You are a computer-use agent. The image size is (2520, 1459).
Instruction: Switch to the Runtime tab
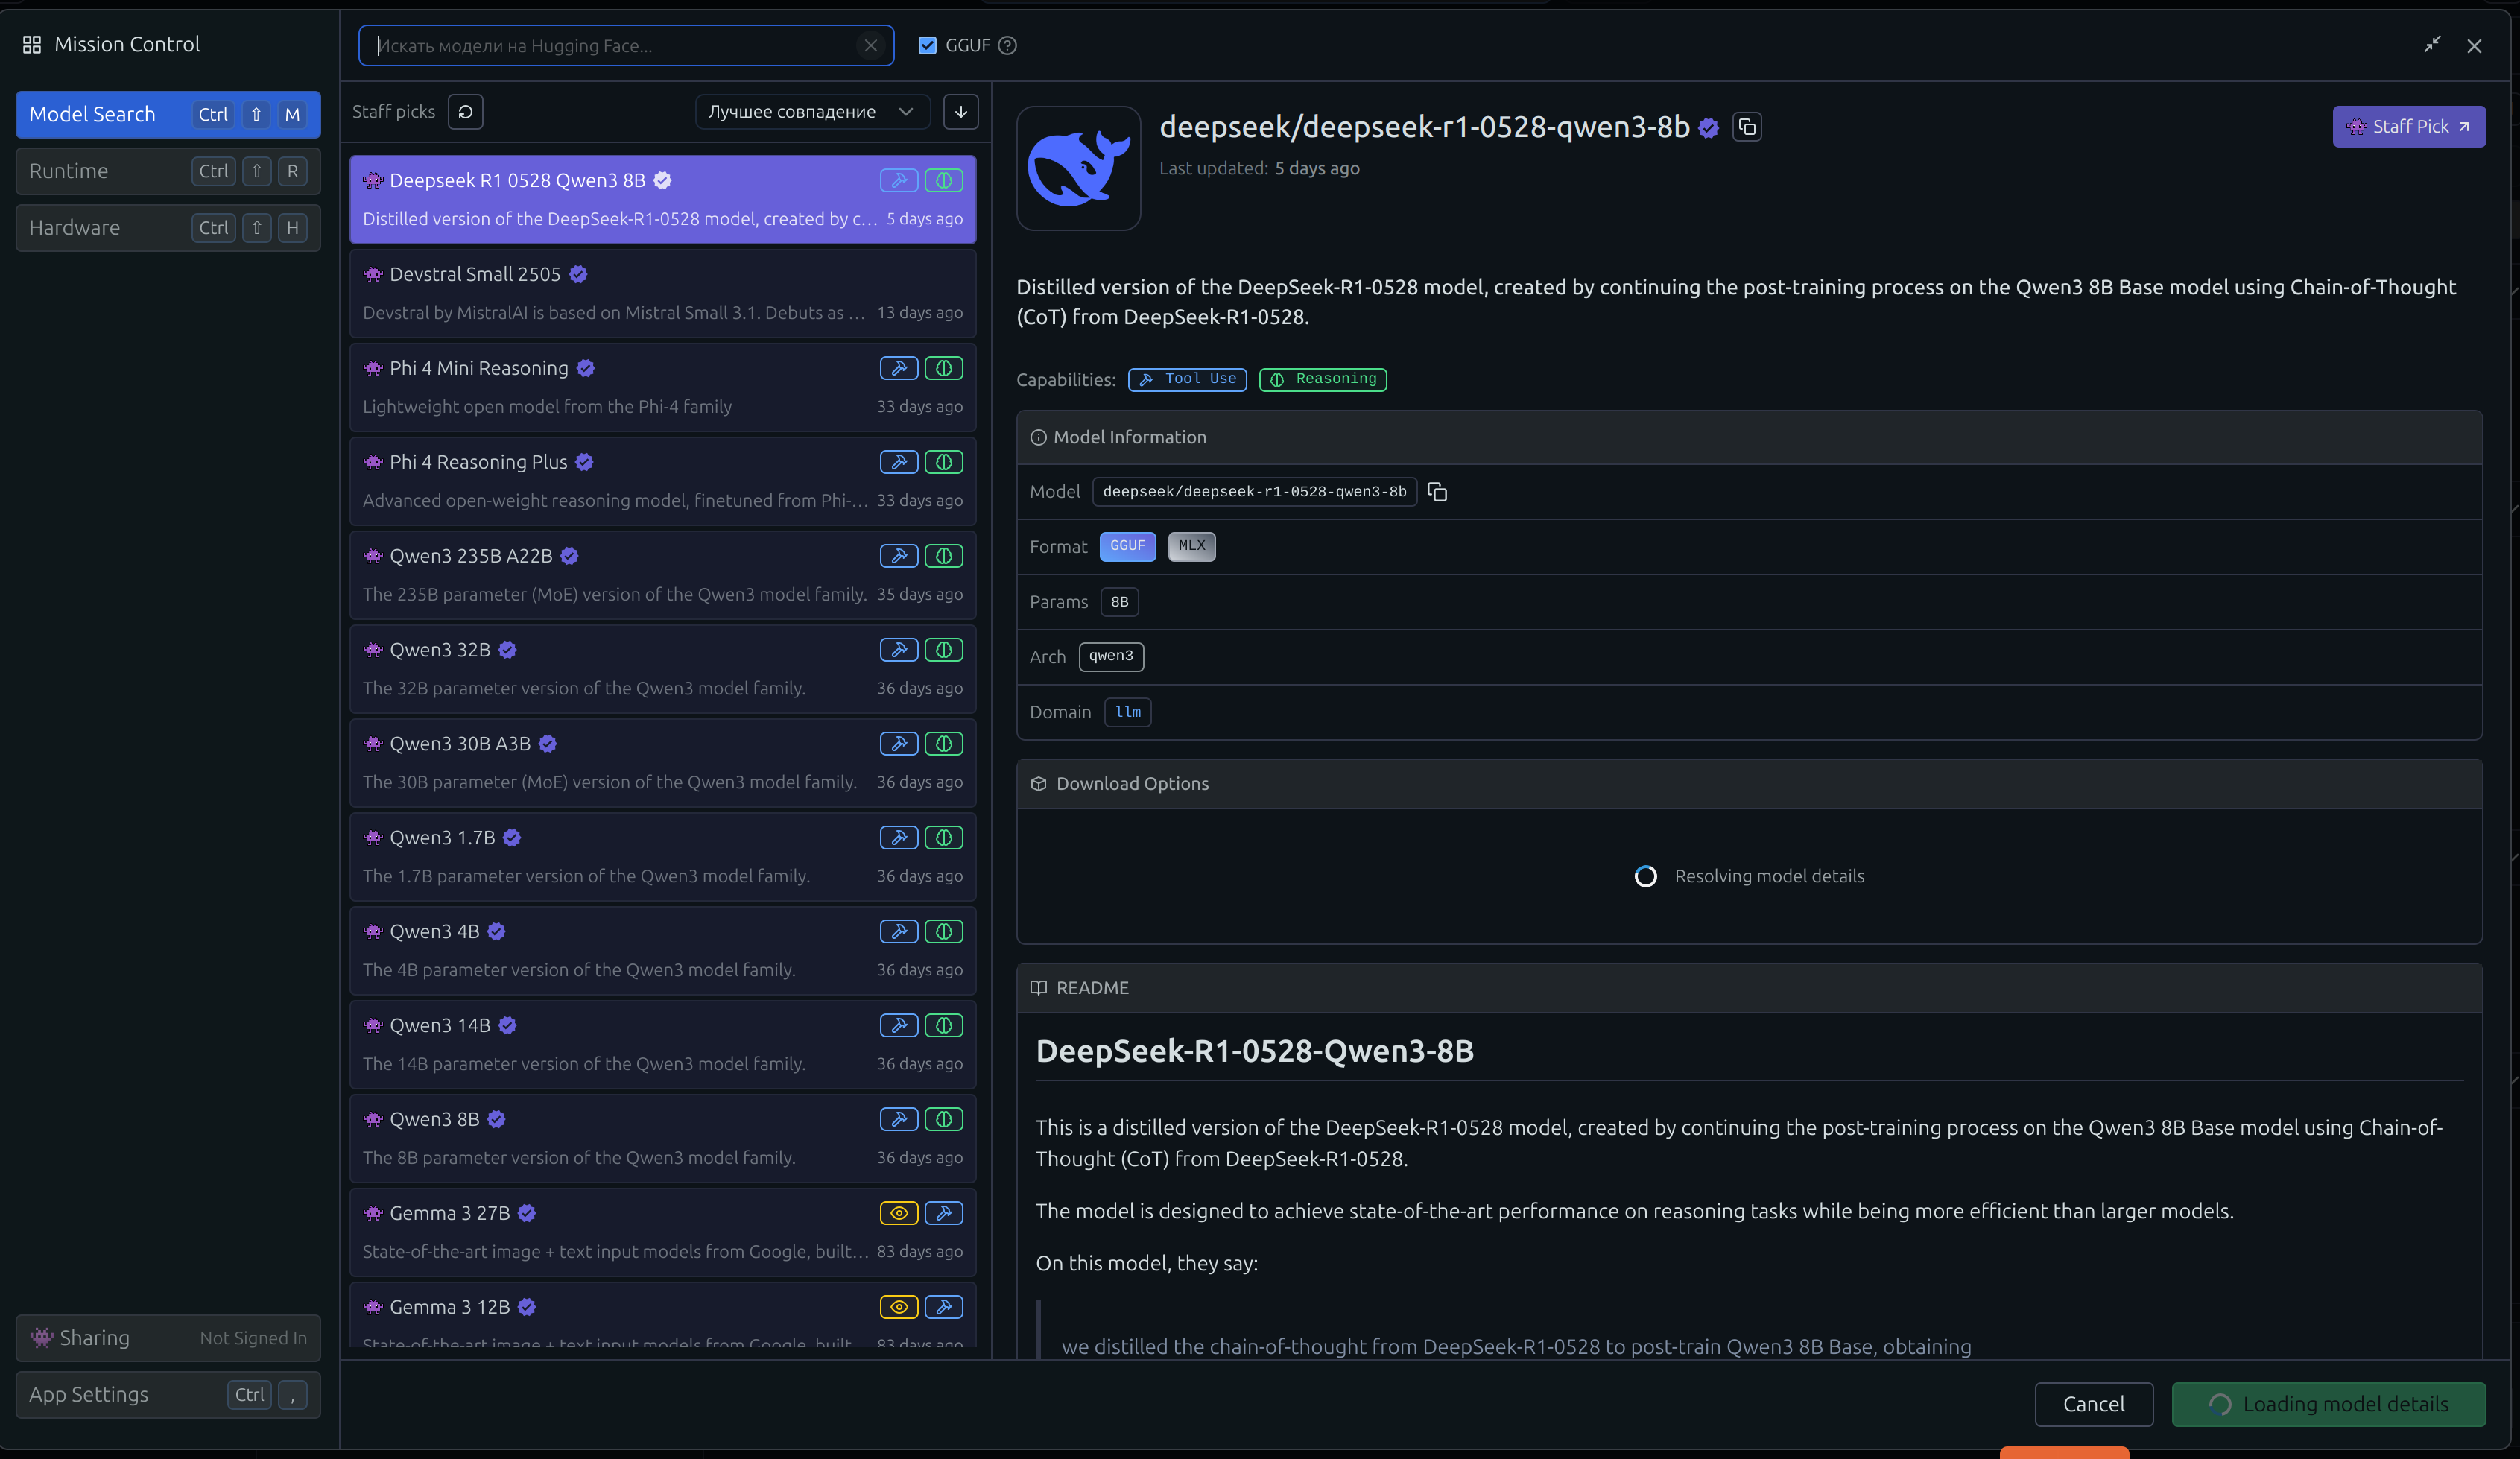coord(168,171)
